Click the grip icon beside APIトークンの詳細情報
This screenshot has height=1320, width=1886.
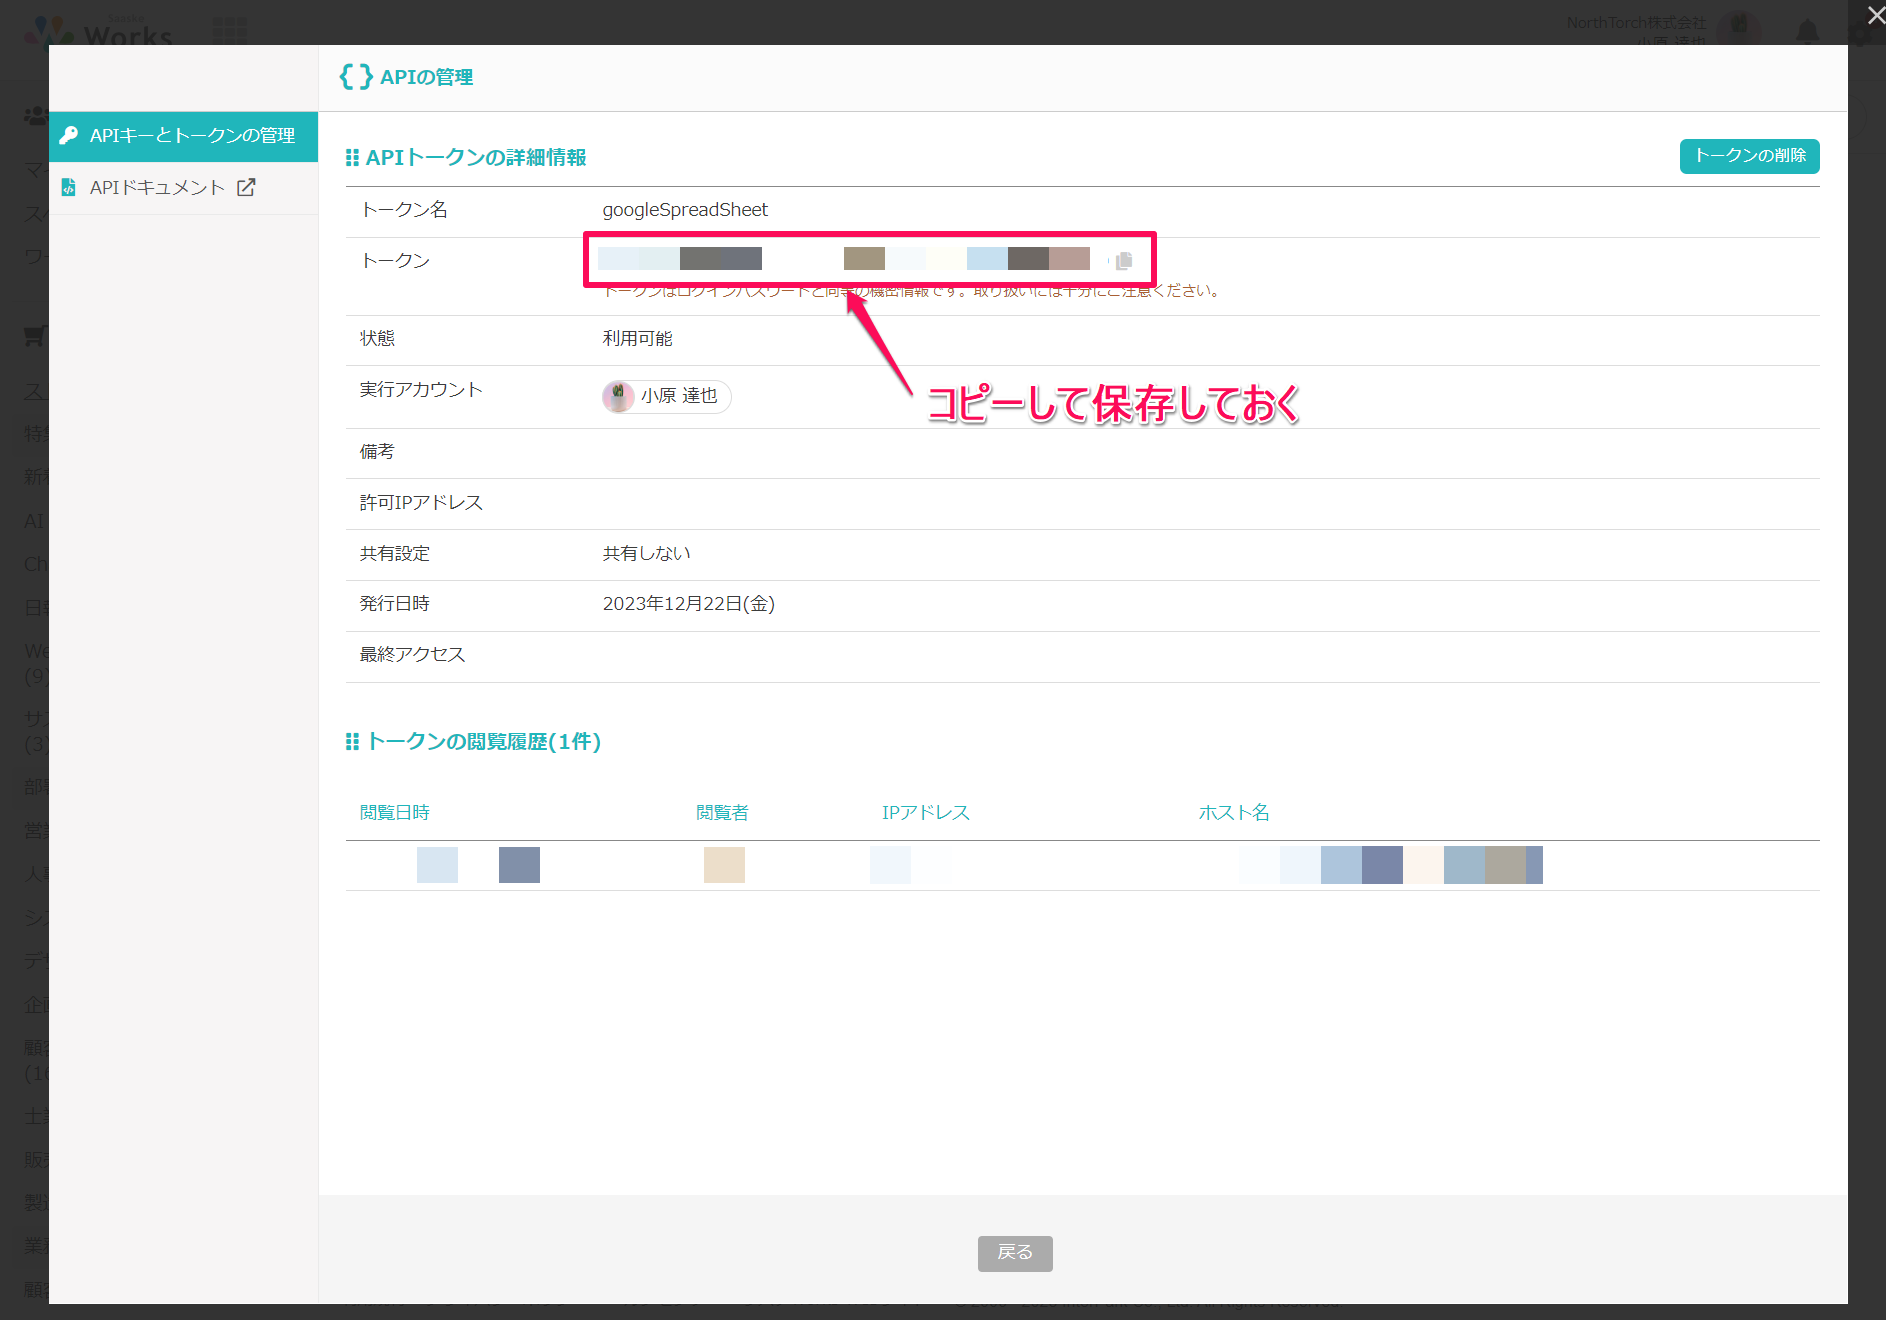point(352,158)
